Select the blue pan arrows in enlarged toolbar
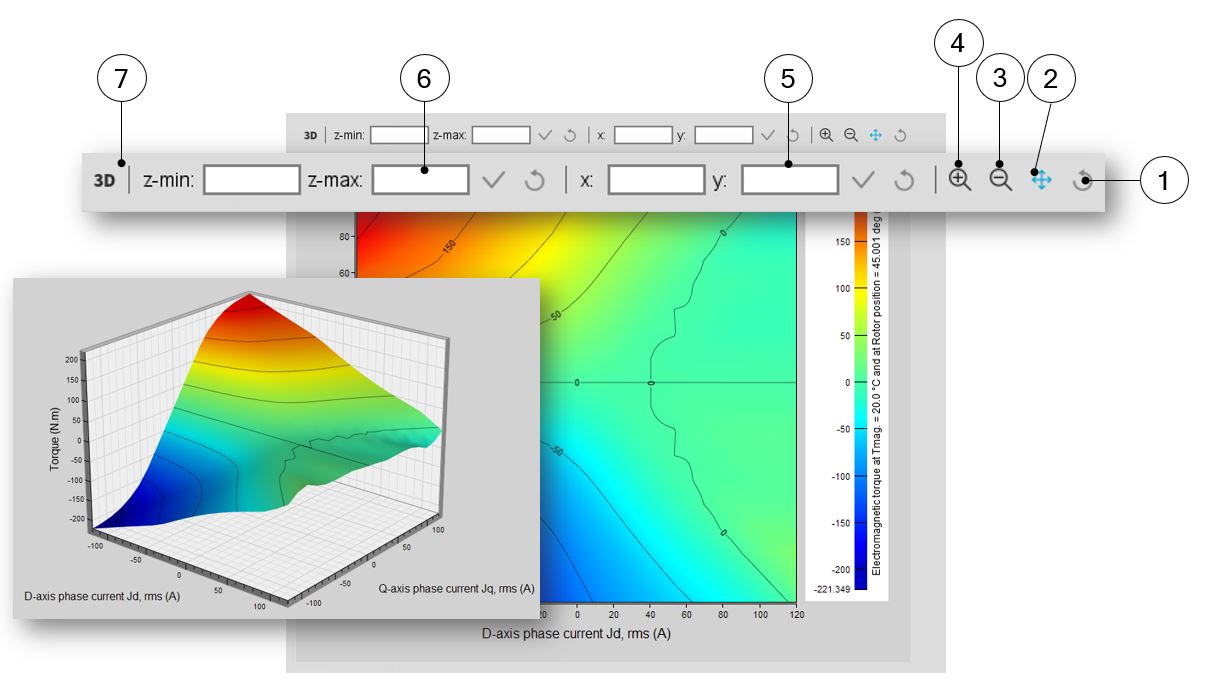Image resolution: width=1212 pixels, height=690 pixels. (x=1041, y=180)
